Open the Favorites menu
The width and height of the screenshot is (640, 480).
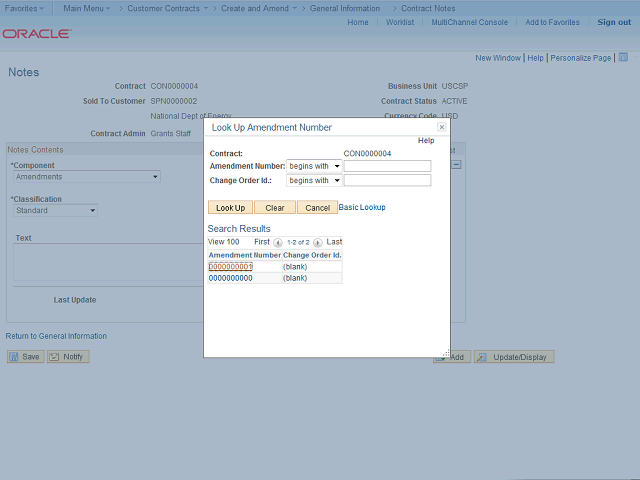tap(24, 8)
